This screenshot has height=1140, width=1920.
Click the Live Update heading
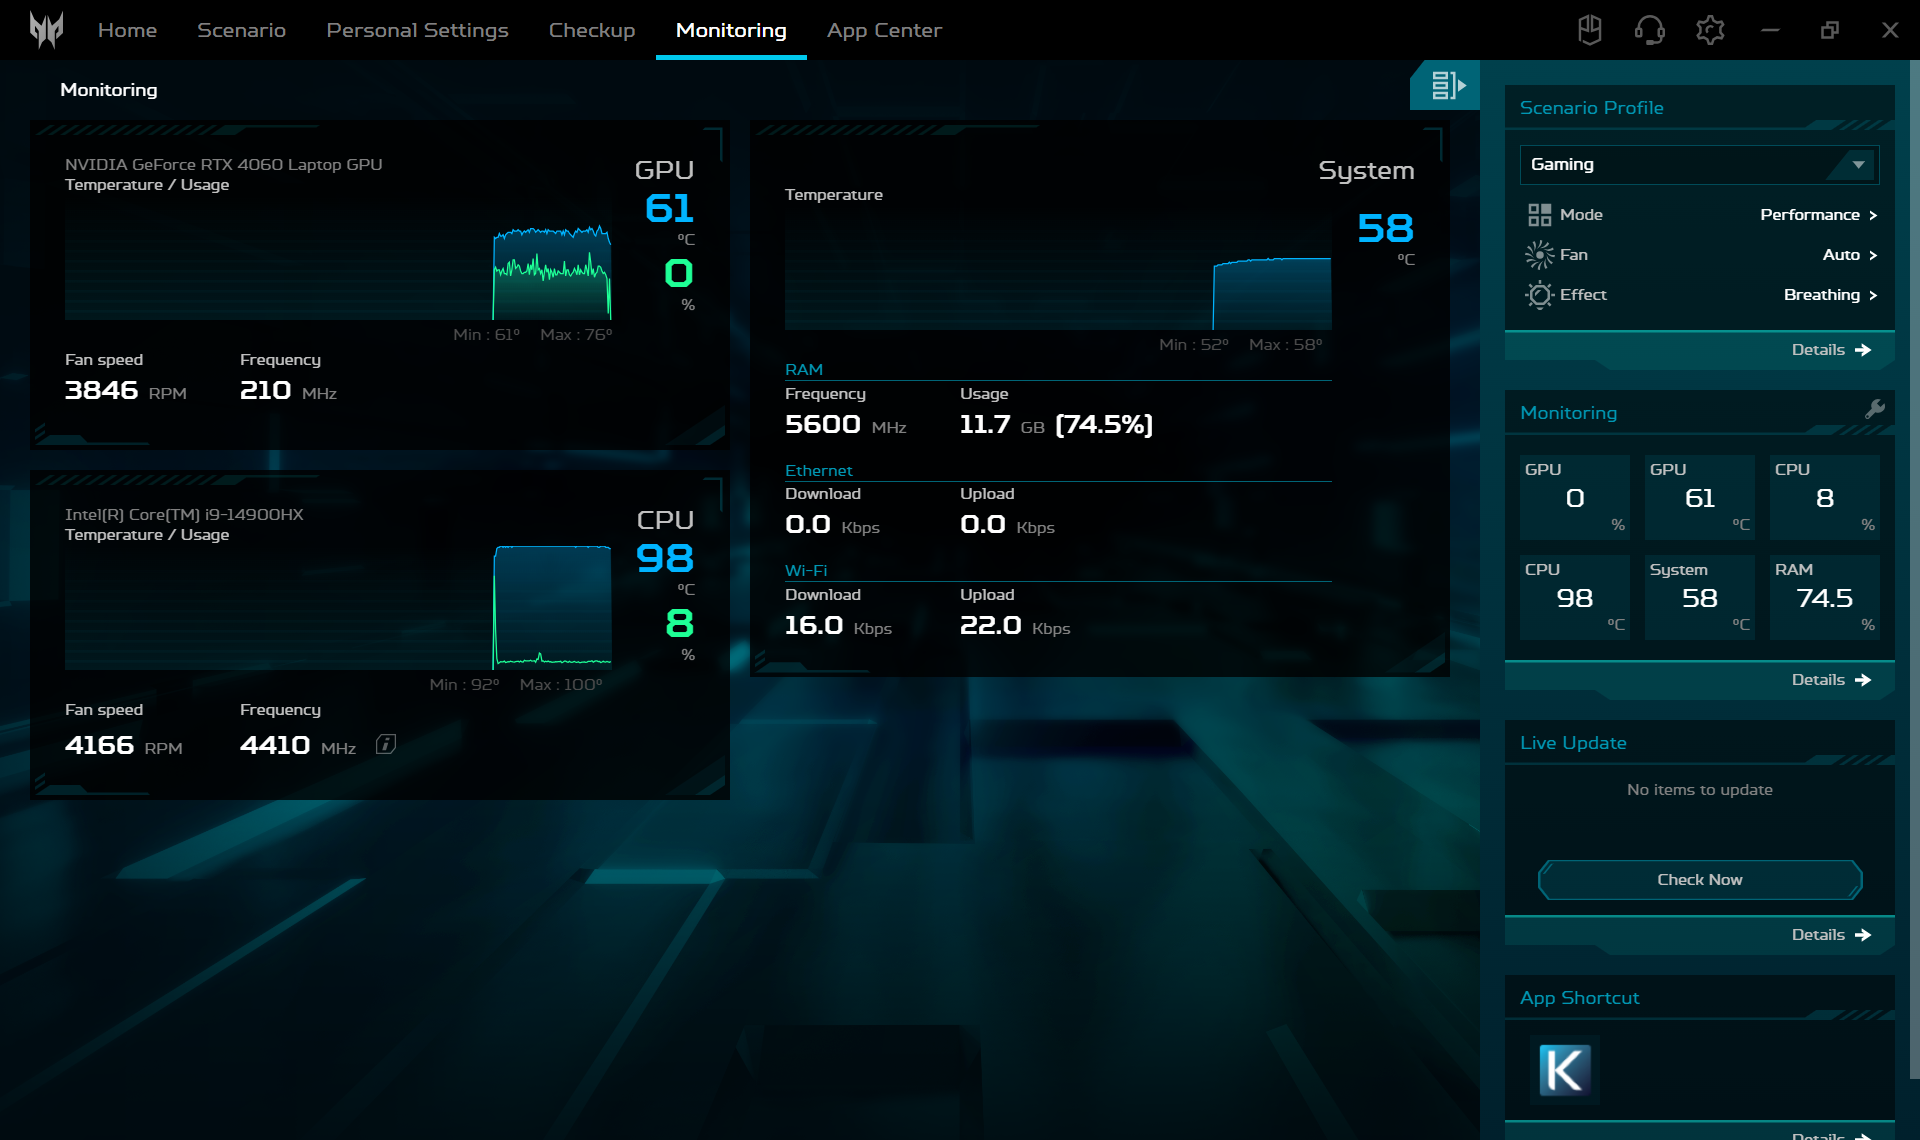[x=1573, y=743]
